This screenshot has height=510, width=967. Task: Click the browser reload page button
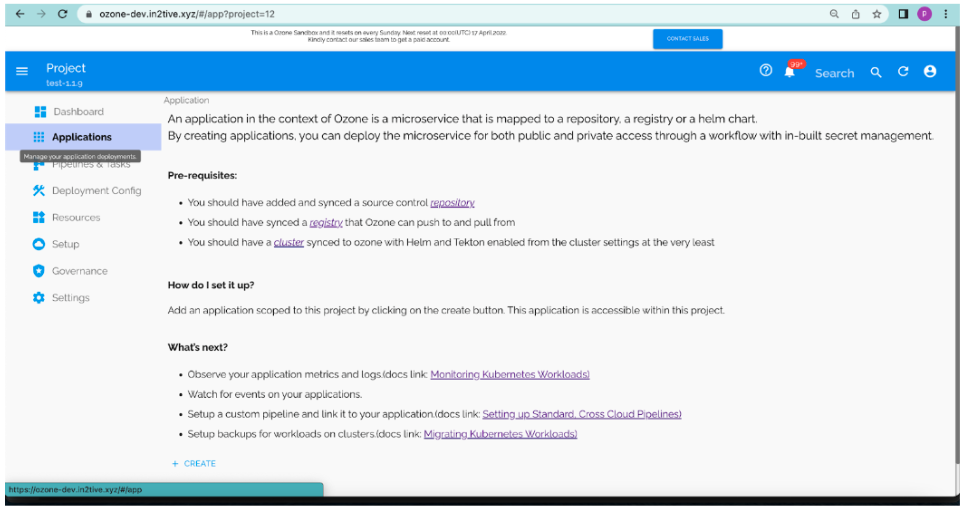(63, 14)
